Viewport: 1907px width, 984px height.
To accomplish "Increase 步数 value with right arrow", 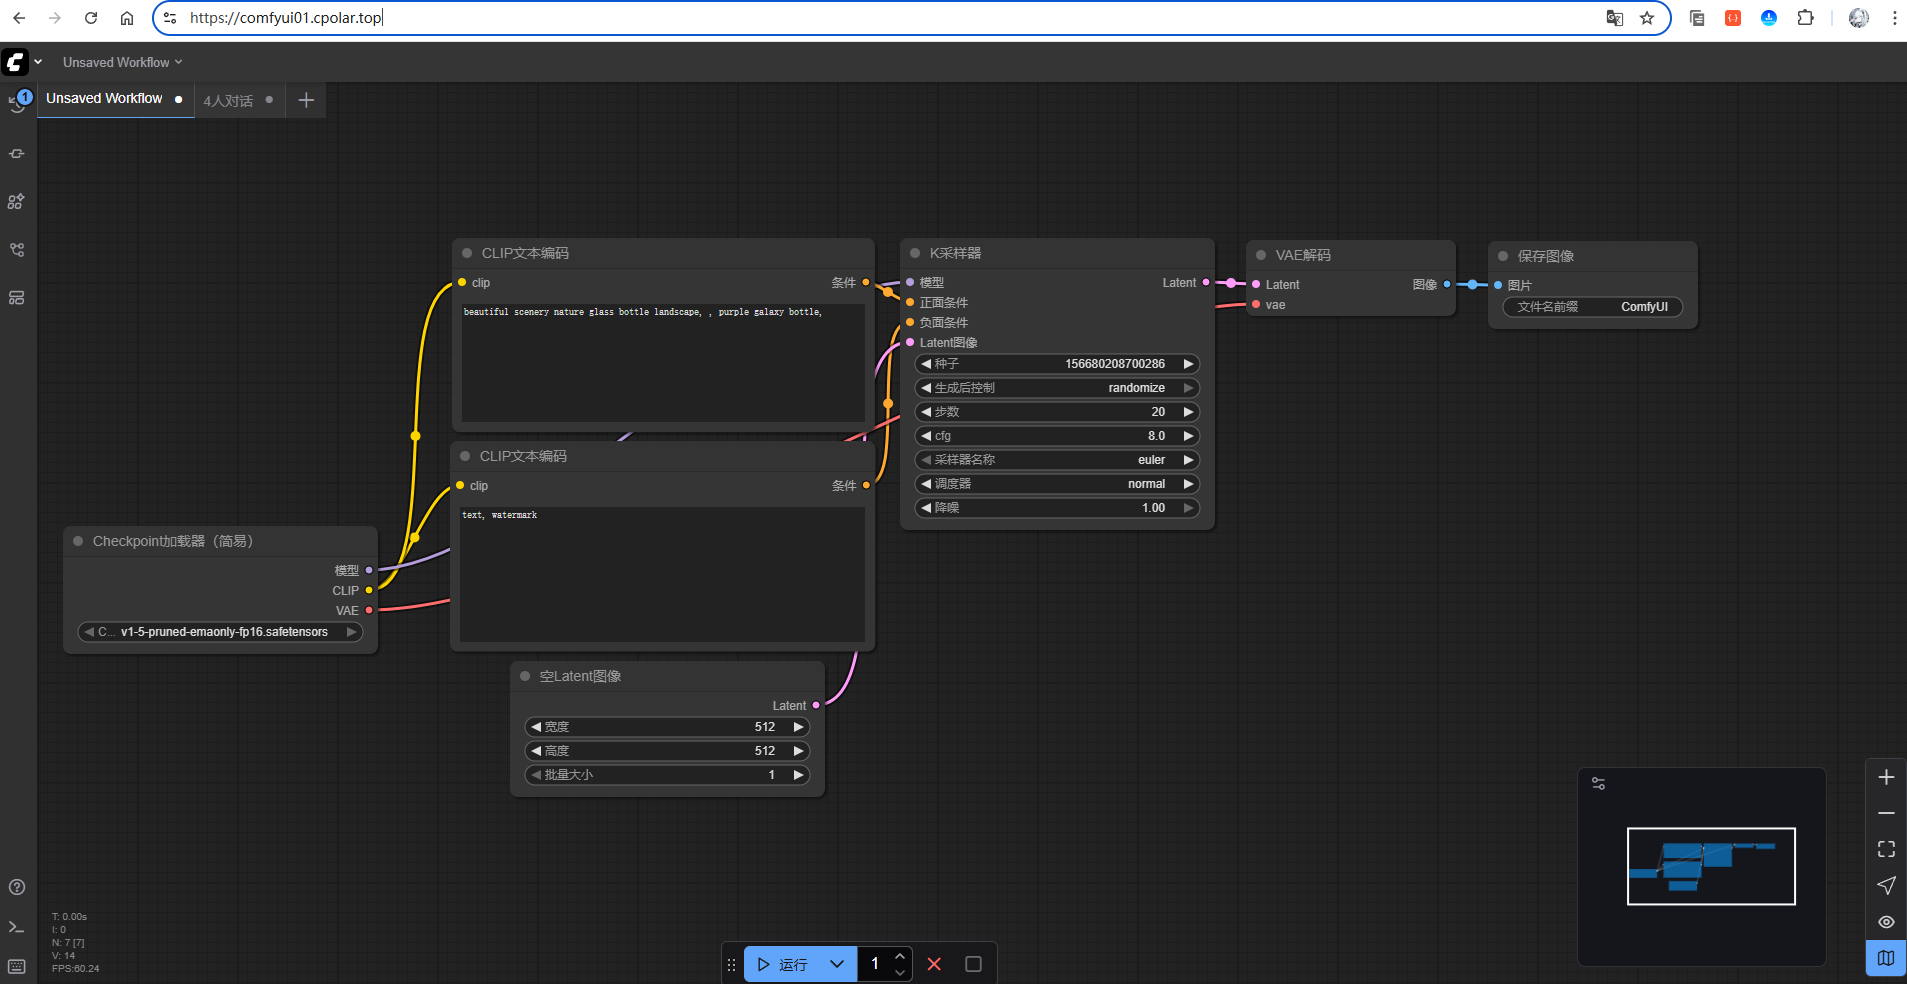I will (x=1188, y=412).
